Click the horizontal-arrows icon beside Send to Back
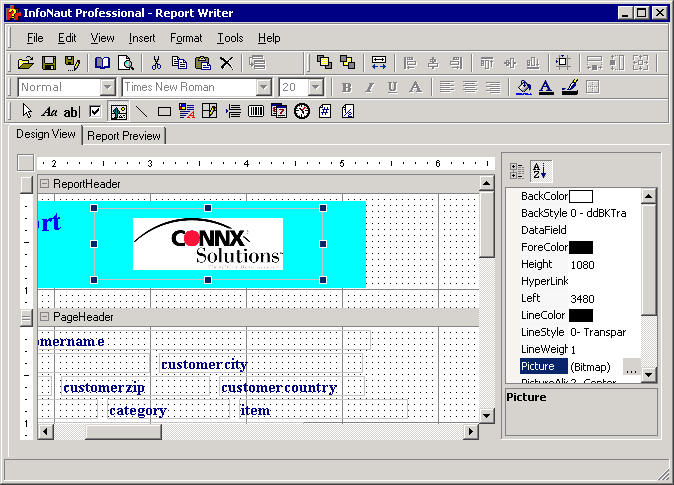This screenshot has height=485, width=674. 379,62
